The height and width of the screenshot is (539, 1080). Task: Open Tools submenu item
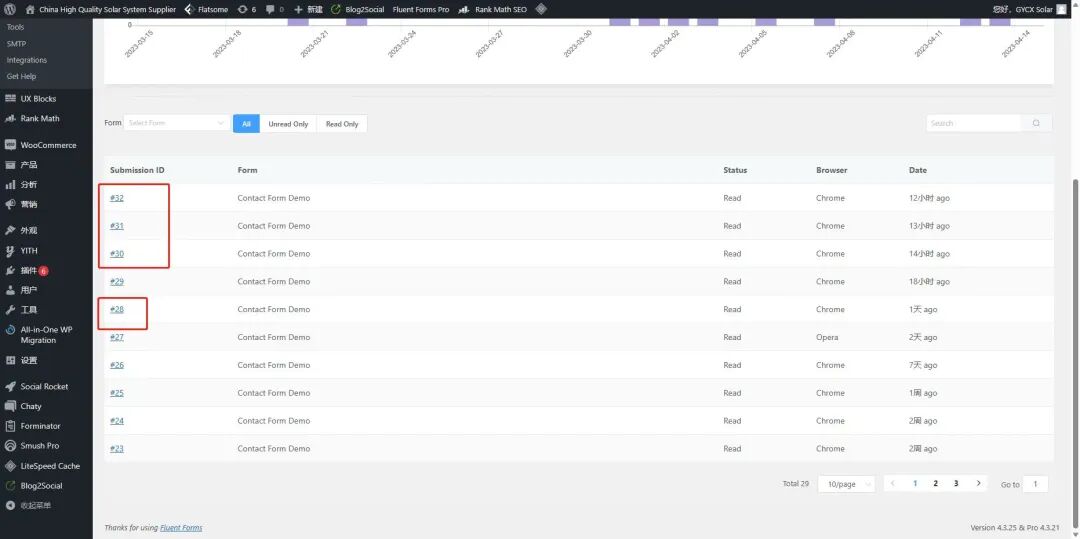coord(15,27)
